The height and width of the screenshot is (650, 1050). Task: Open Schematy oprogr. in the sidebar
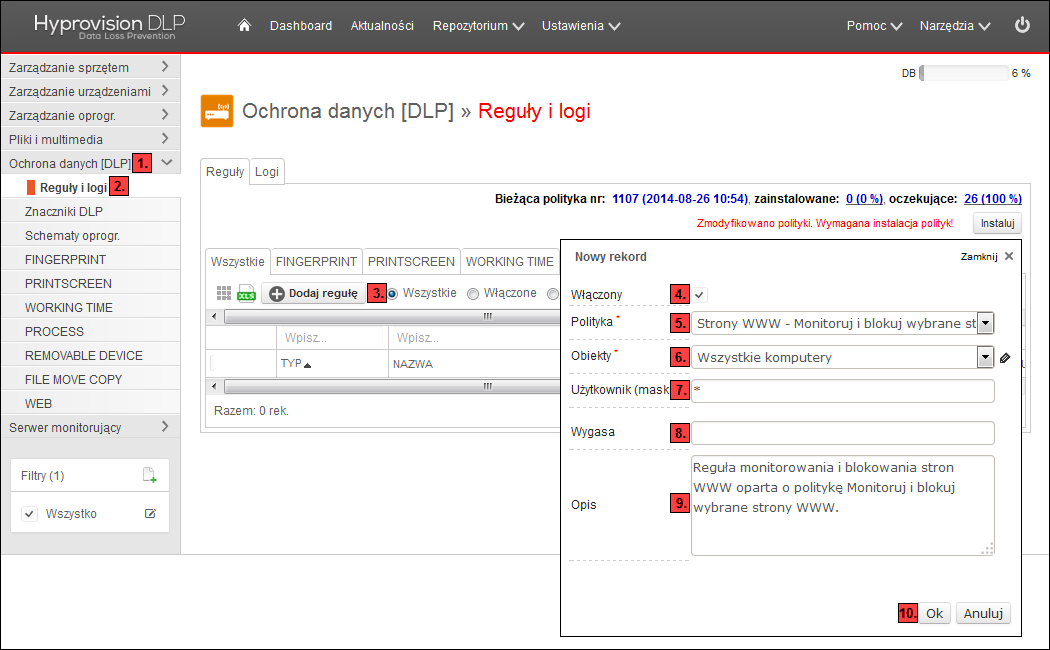(x=90, y=236)
